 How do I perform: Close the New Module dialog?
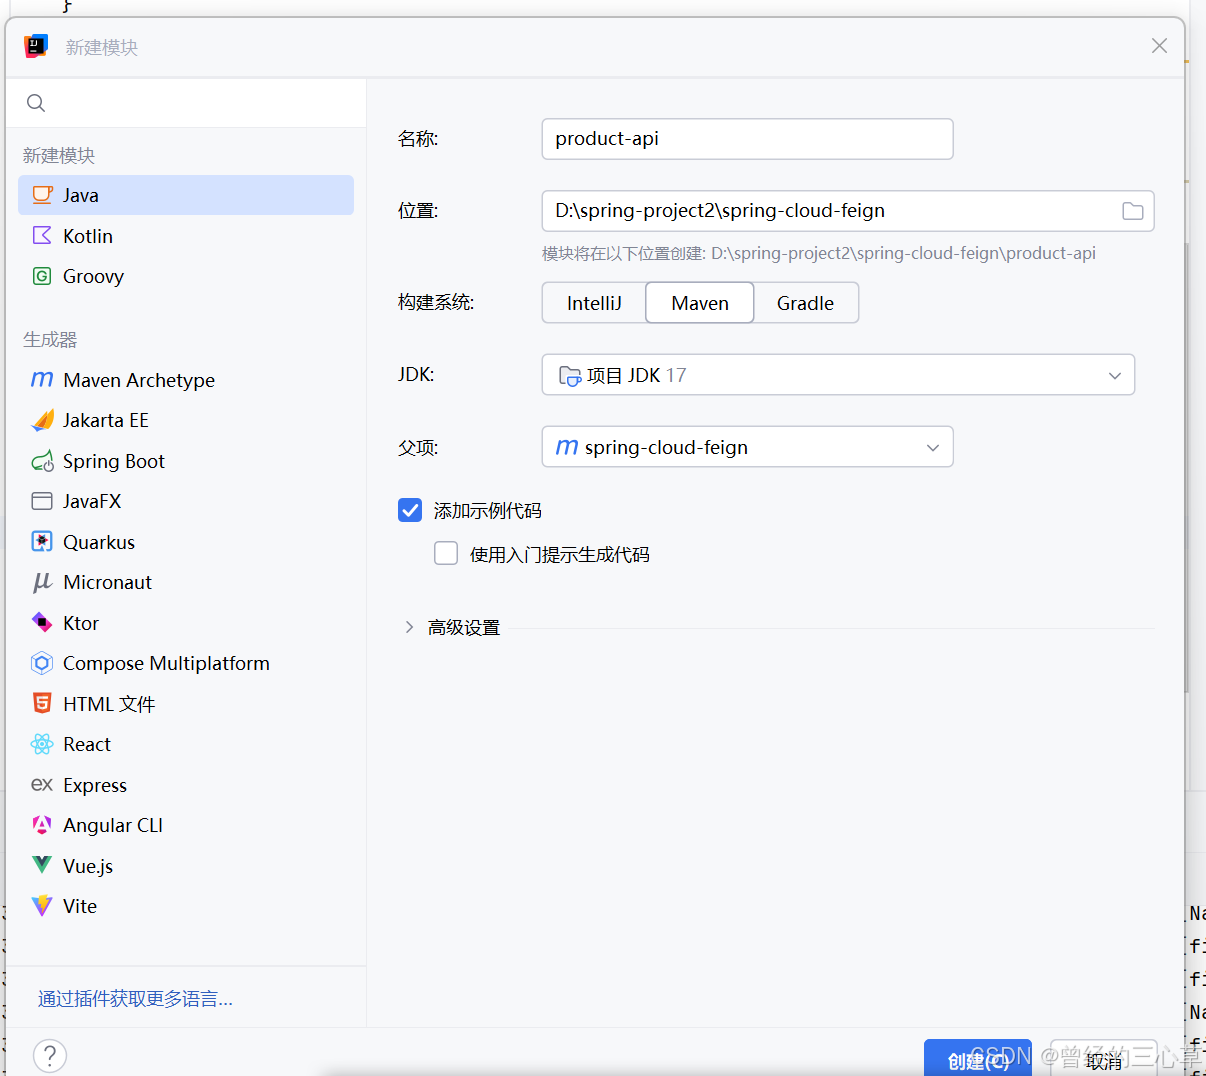point(1159,46)
